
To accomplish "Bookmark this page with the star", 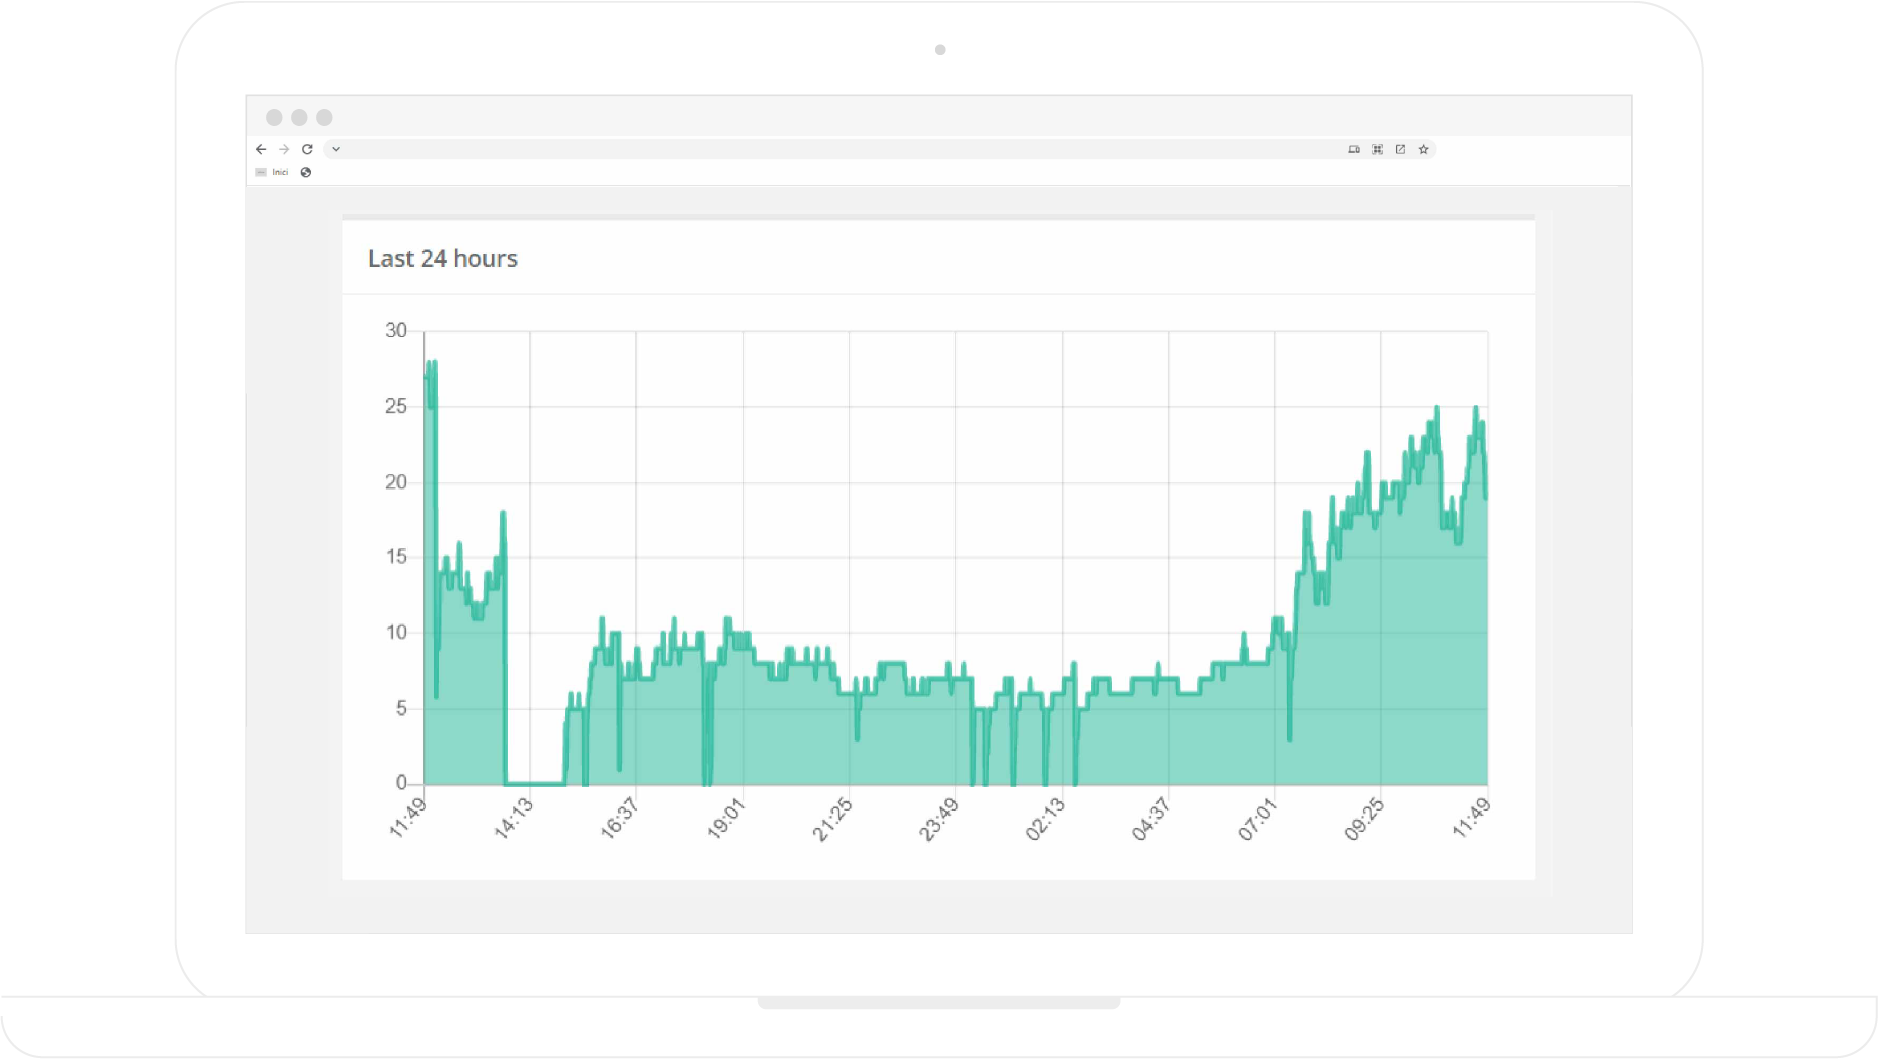I will point(1423,149).
